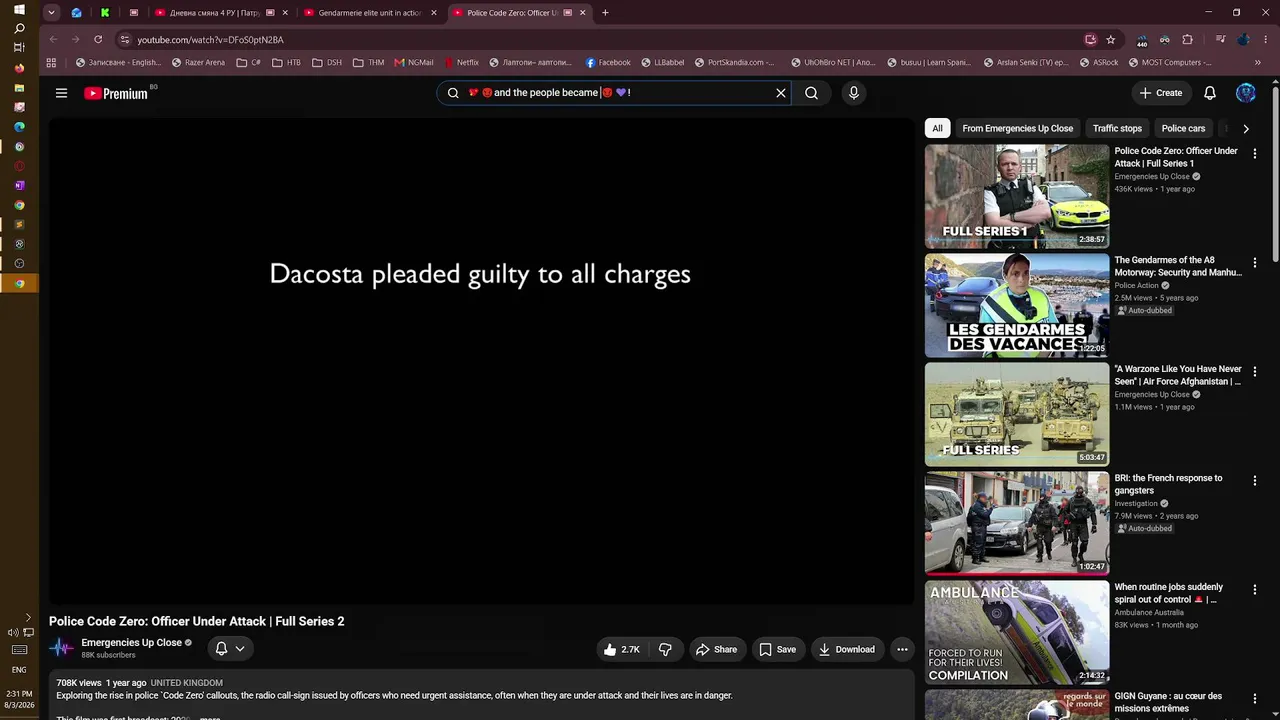Select the Police cars chip
Screen dimensions: 1280x720
pyautogui.click(x=1183, y=128)
